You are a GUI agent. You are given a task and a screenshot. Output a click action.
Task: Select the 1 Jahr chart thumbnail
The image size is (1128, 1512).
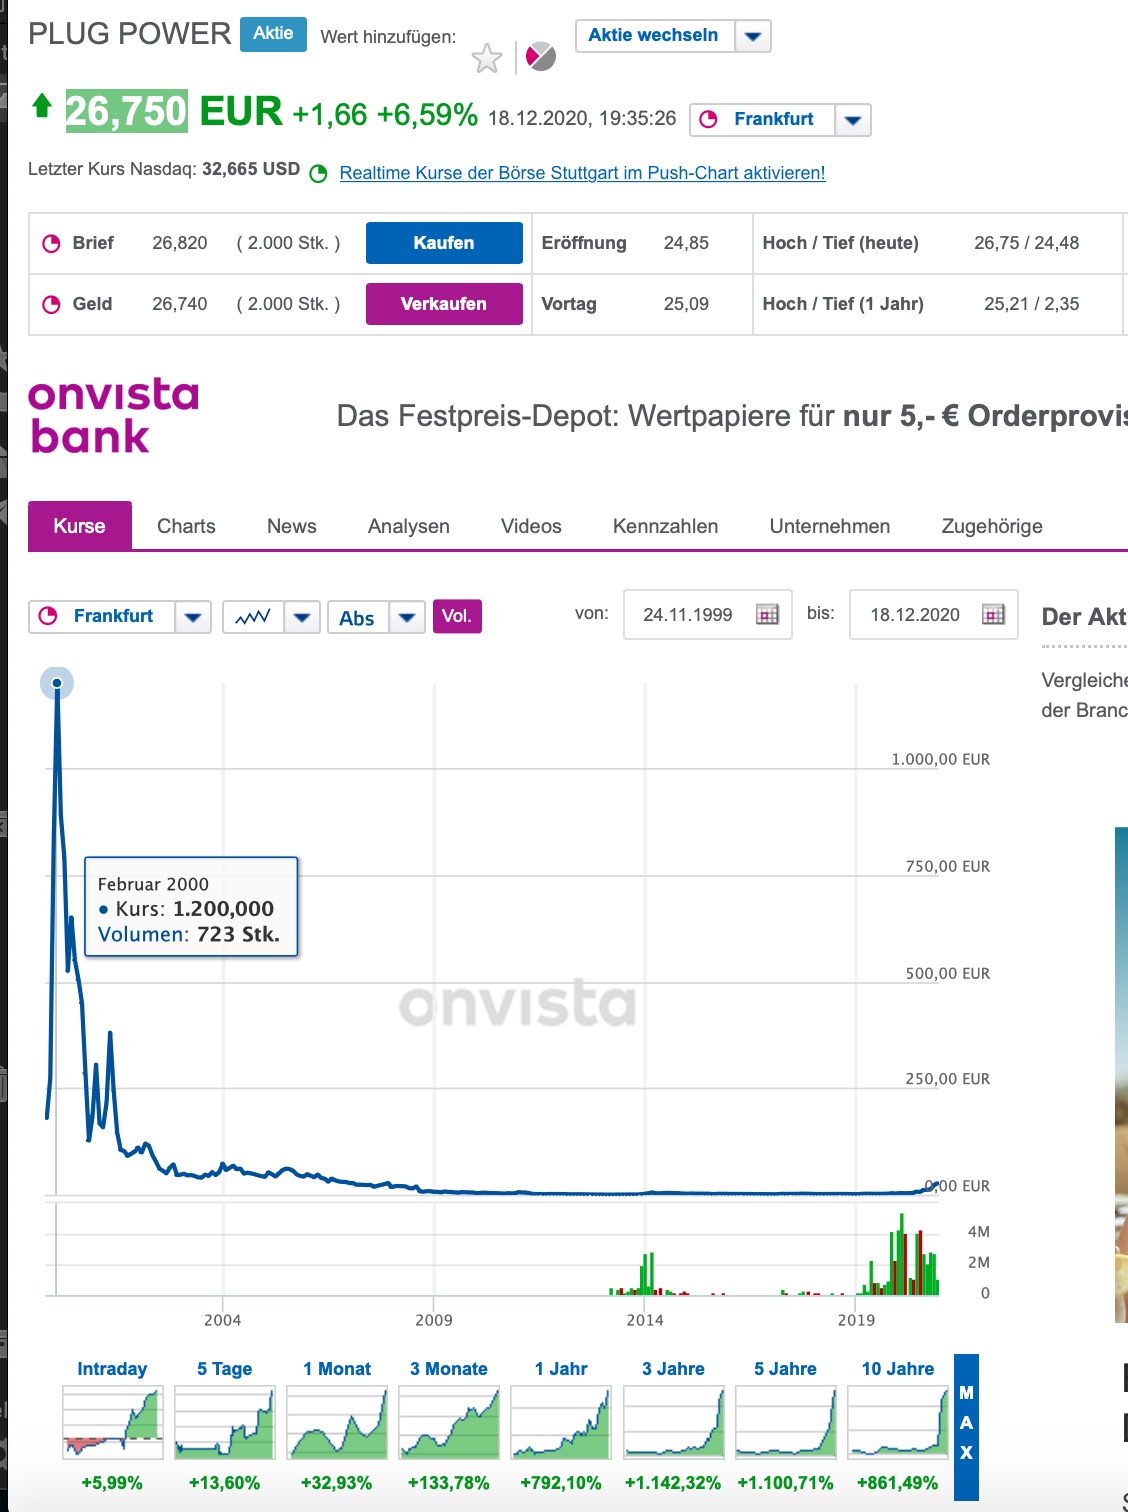561,1423
